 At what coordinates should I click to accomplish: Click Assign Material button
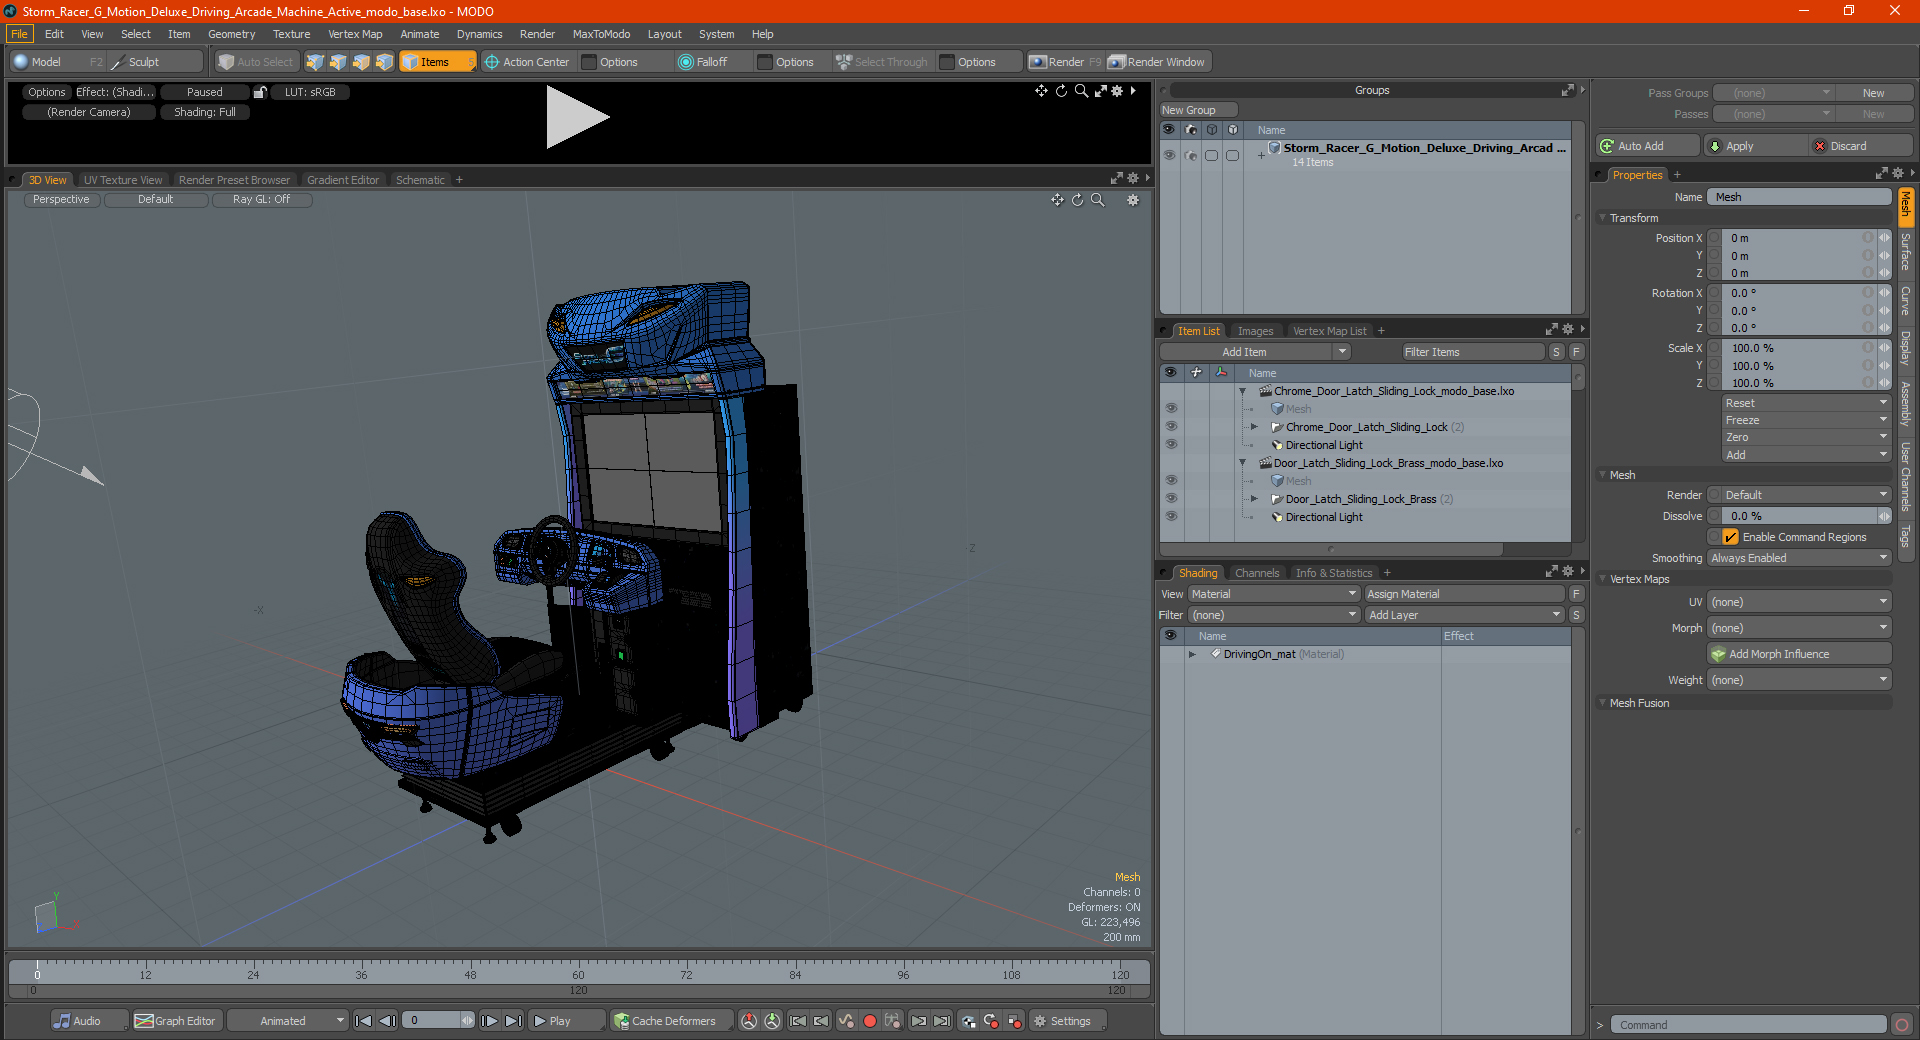(1465, 594)
